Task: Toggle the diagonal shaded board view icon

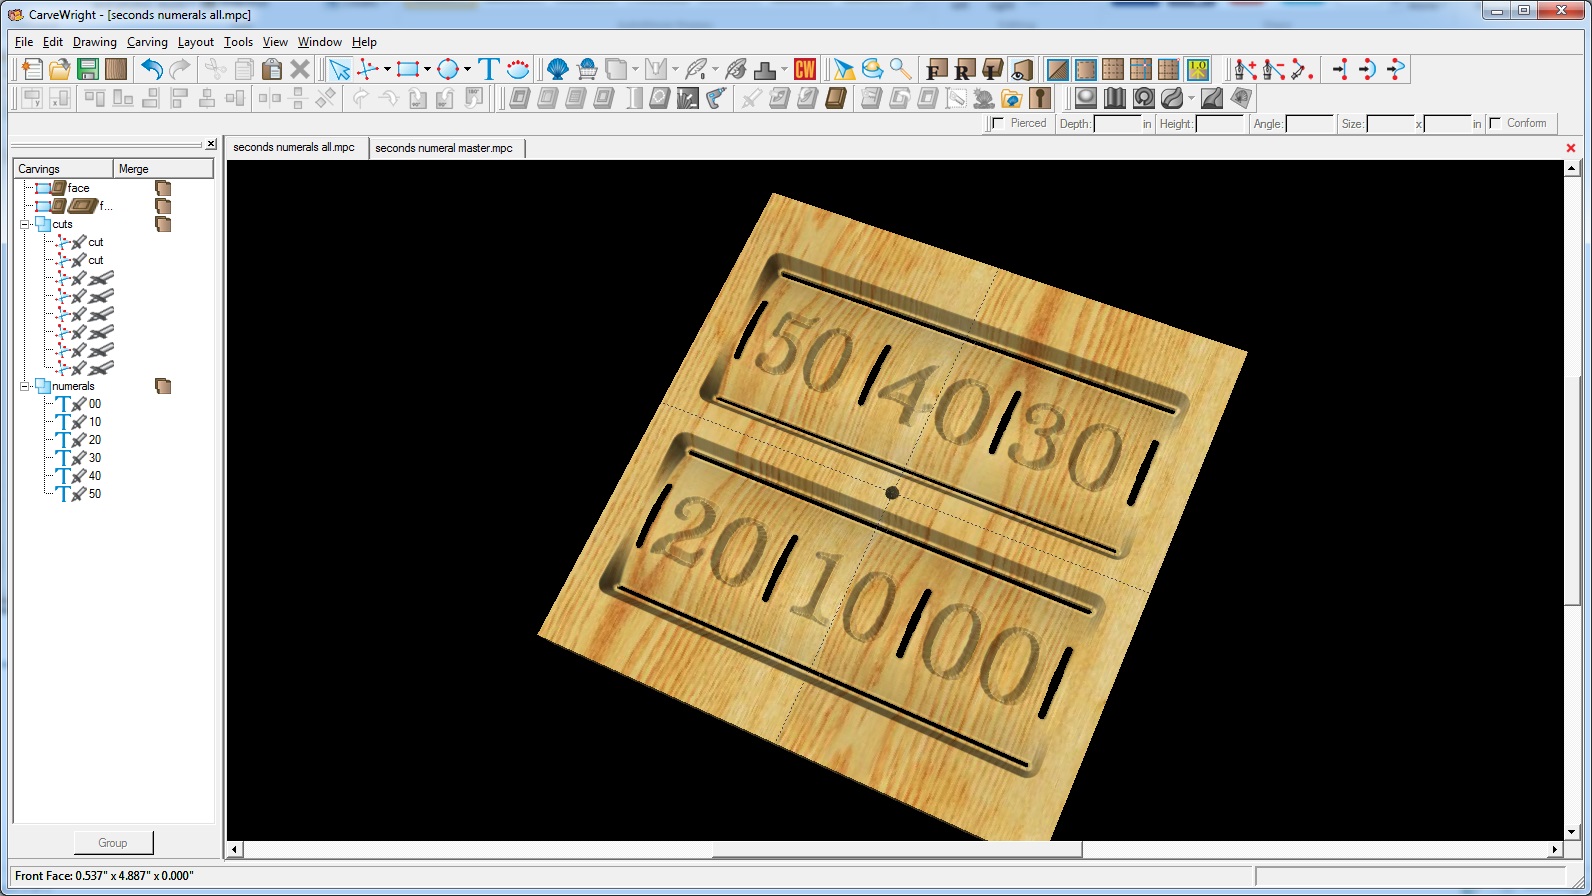Action: 1057,69
